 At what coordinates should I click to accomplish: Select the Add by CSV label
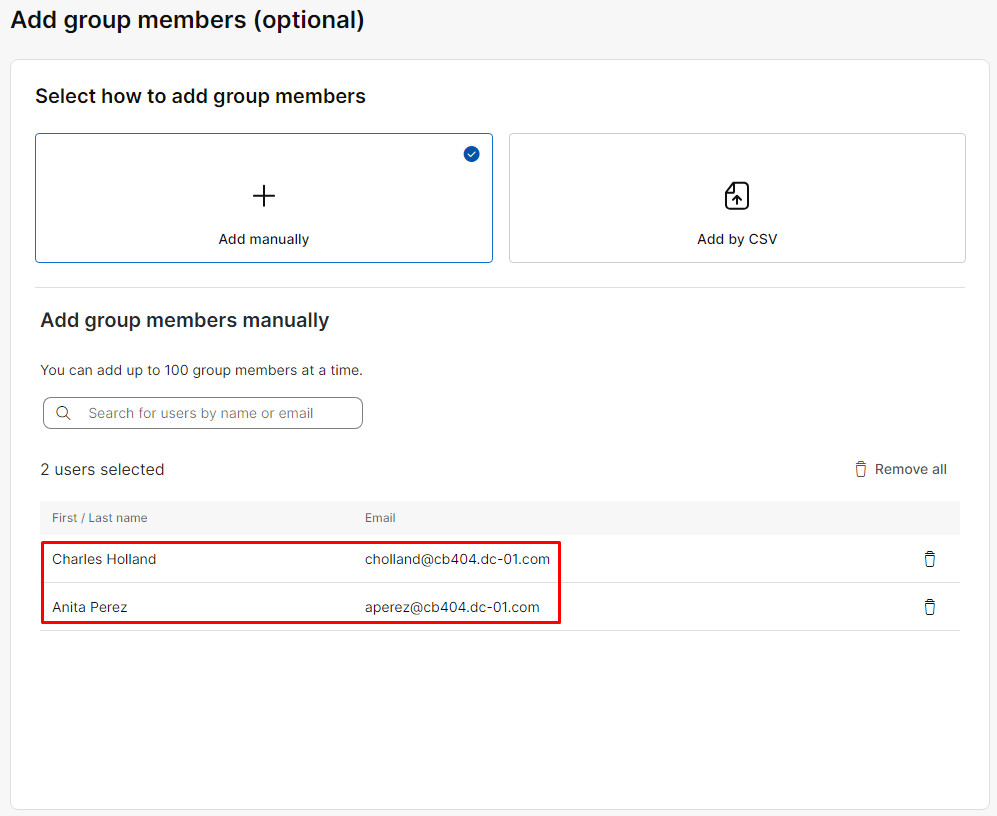[737, 239]
